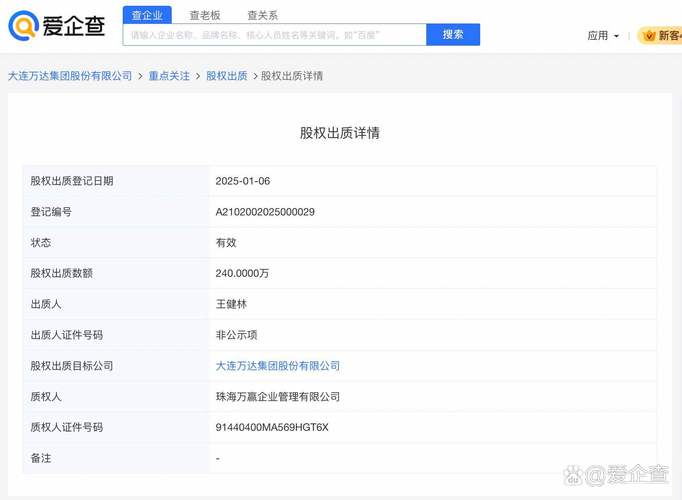Click the 股权出质详情 breadcrumb text
Viewport: 682px width, 500px height.
click(292, 76)
